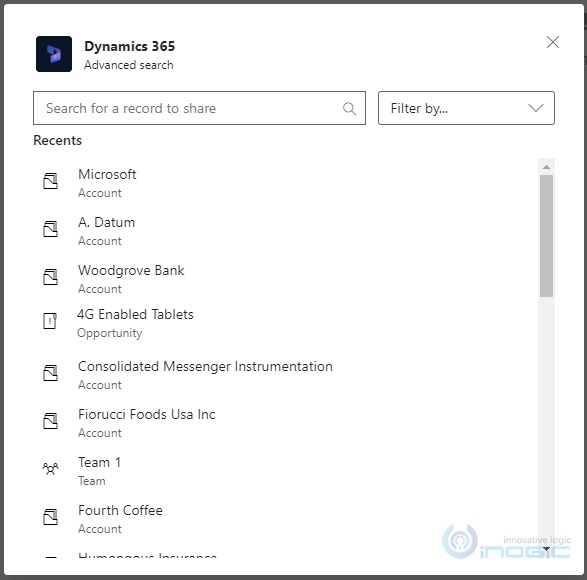
Task: Click the scrollbar up arrow
Action: tap(546, 167)
